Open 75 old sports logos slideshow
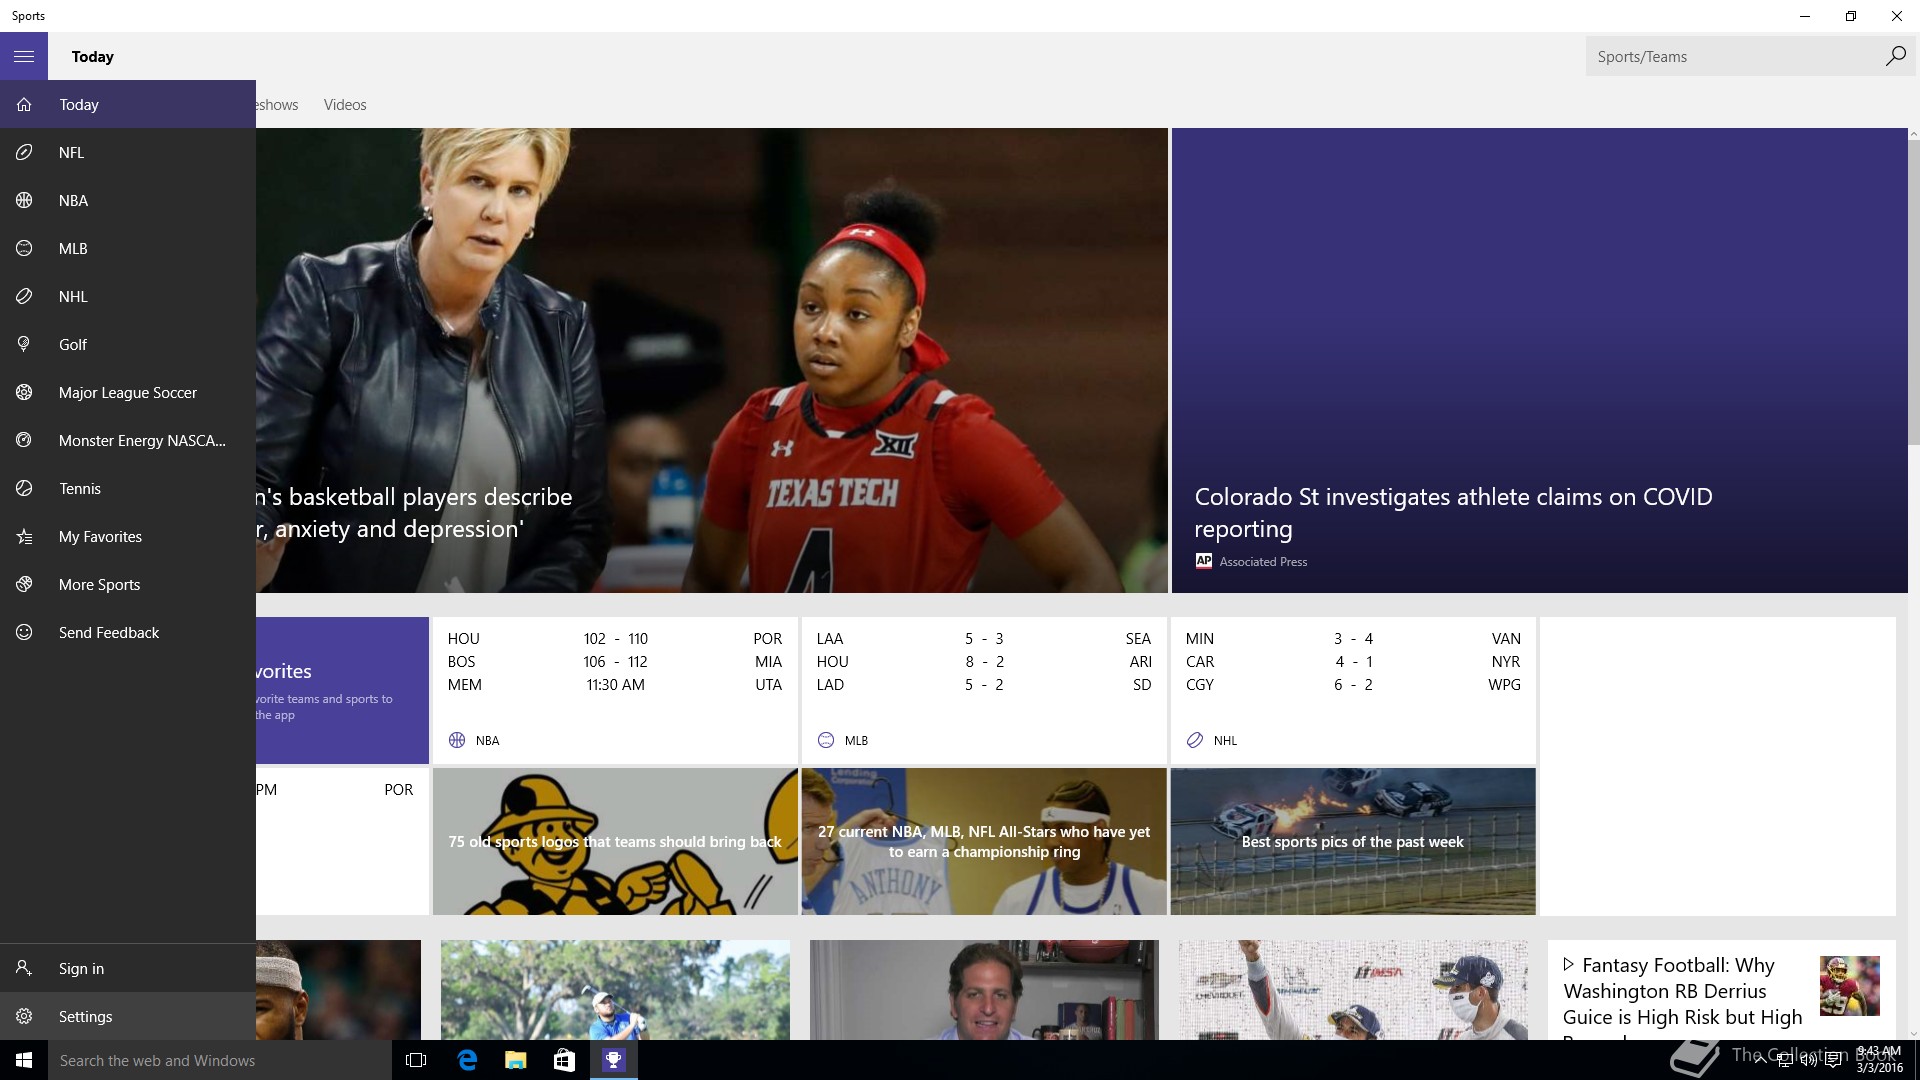The image size is (1920, 1080). [615, 841]
